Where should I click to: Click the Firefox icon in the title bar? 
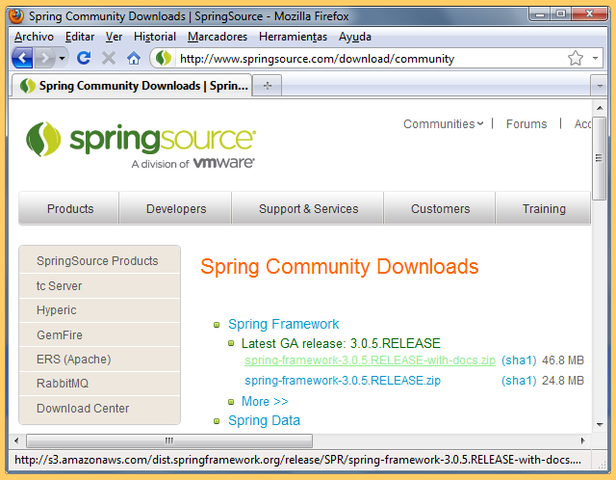16,16
